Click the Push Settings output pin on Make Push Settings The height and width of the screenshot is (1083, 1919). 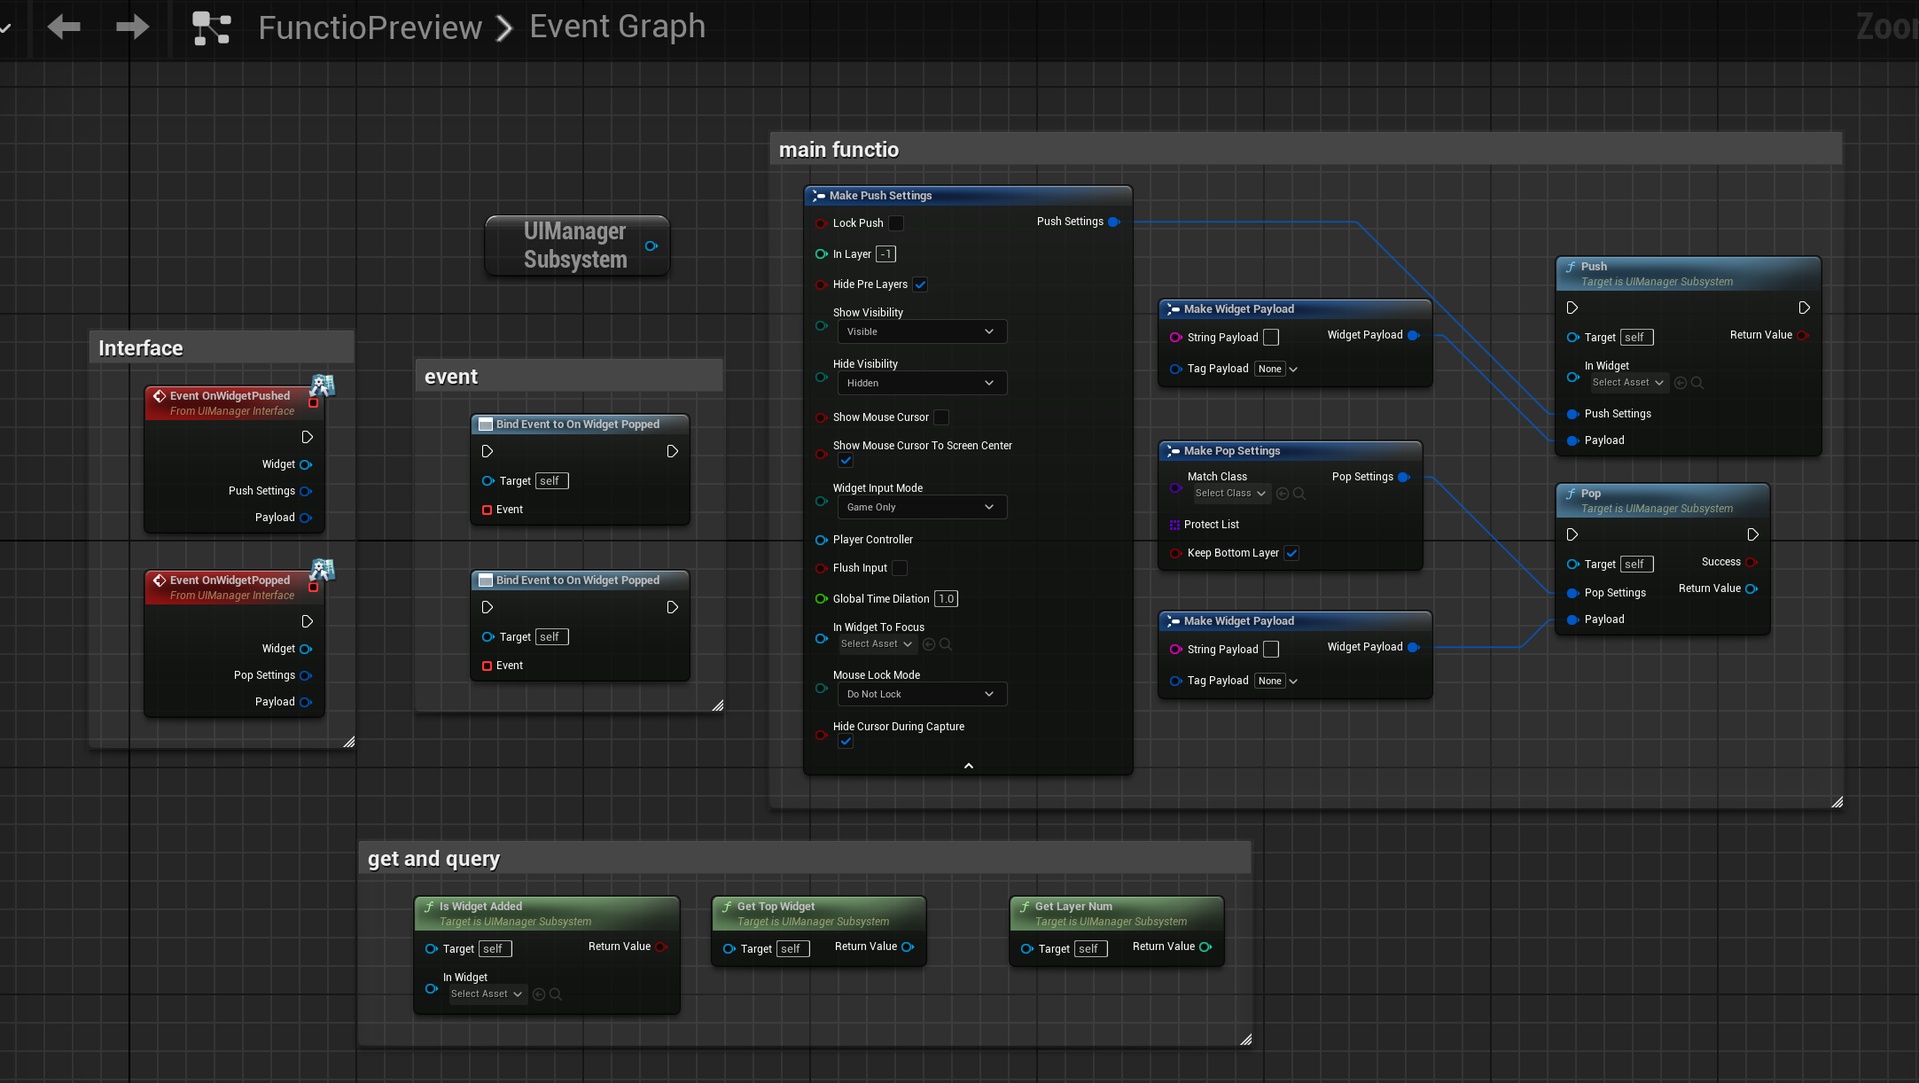[1114, 222]
